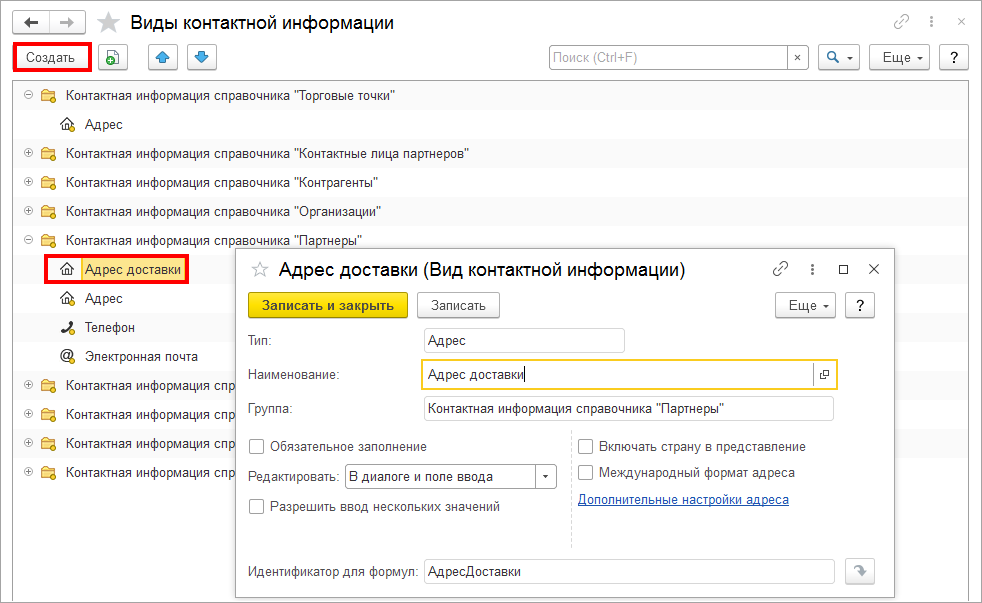Add the list to favorites with the star icon
Image resolution: width=982 pixels, height=603 pixels.
[109, 22]
